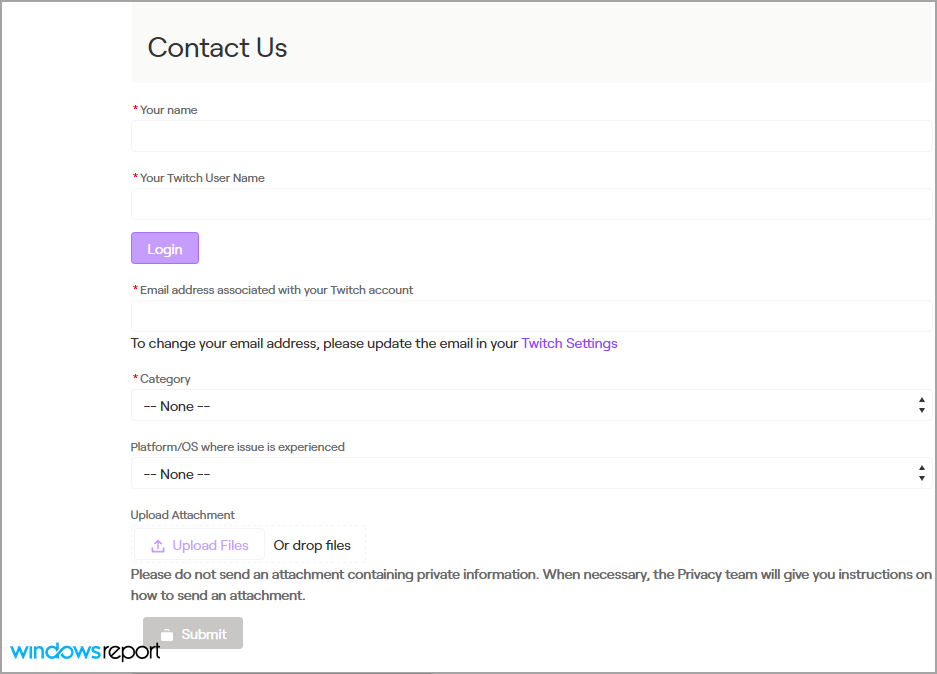Open the Category dropdown
Image resolution: width=937 pixels, height=674 pixels.
coord(531,405)
